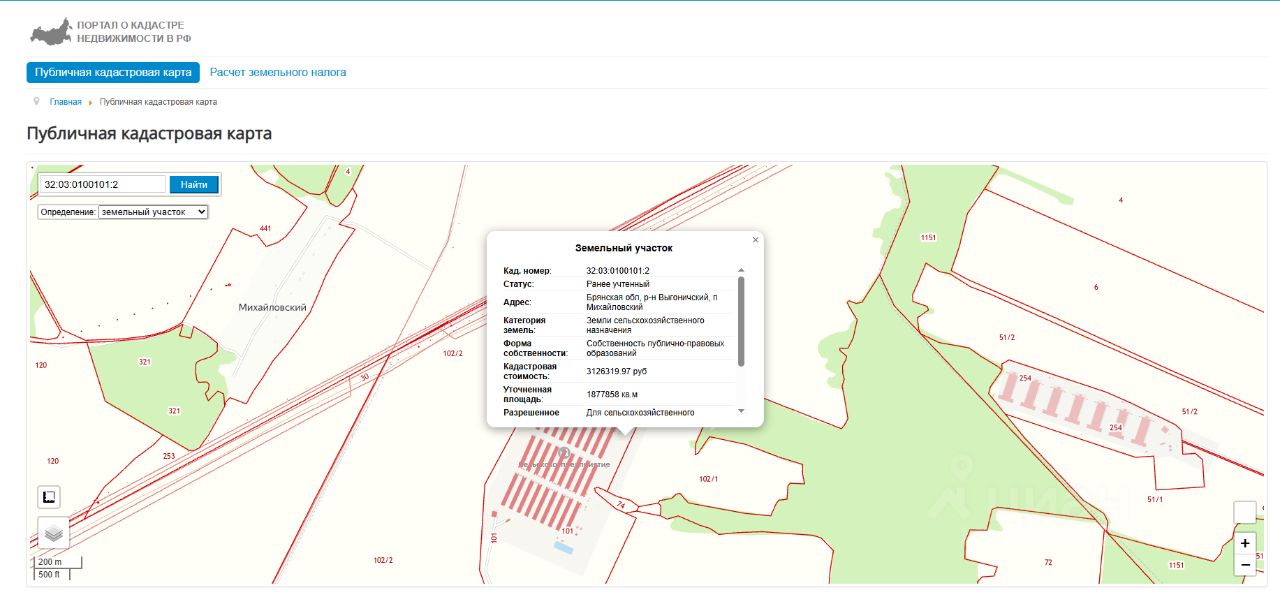Click parcel number 441 on map

tap(265, 229)
